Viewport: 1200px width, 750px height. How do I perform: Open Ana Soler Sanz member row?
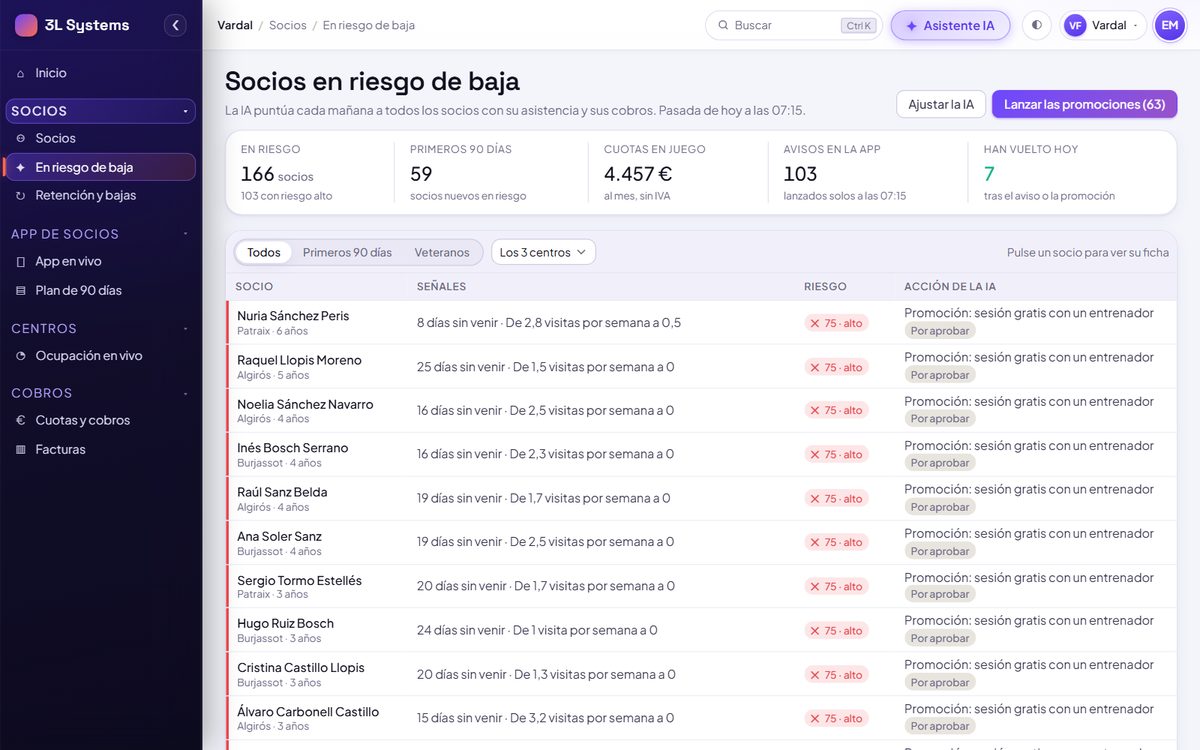[x=701, y=542]
